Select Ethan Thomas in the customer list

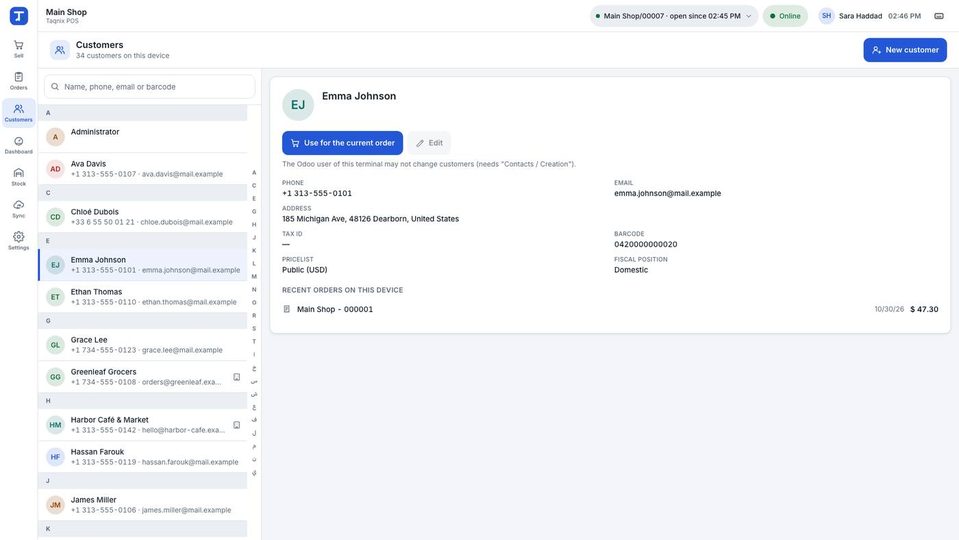[143, 297]
